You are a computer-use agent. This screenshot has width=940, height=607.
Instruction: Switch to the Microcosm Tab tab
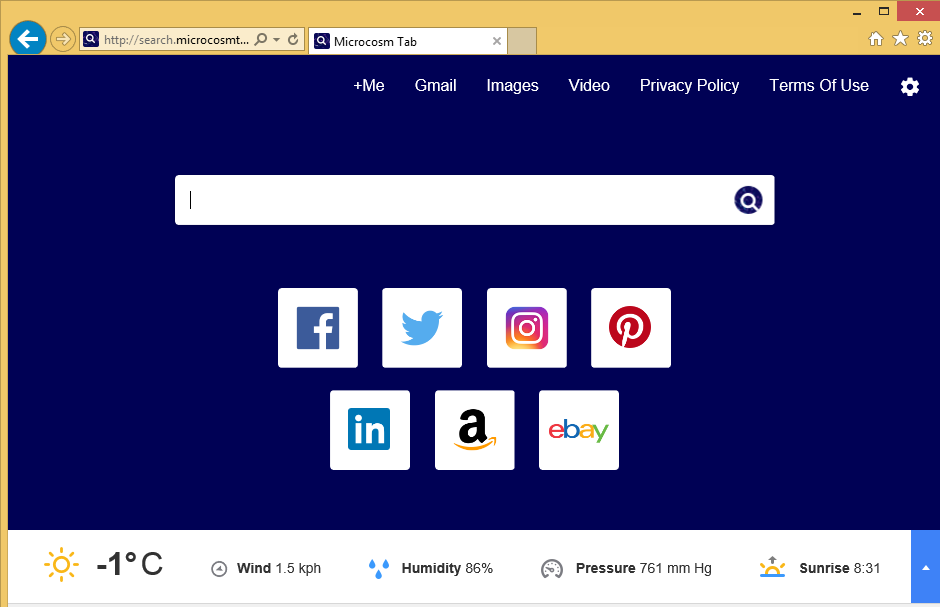[x=400, y=41]
